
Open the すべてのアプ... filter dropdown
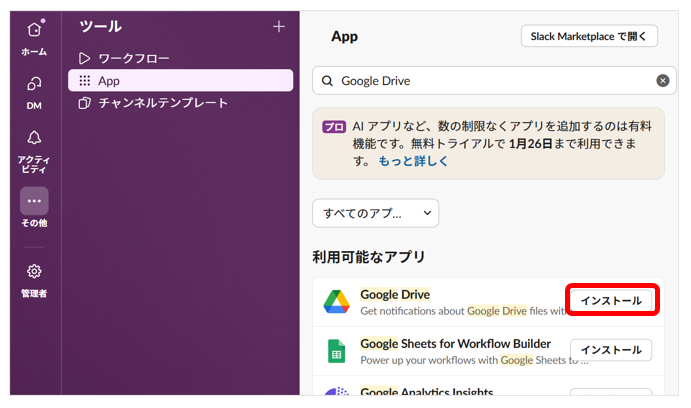tap(375, 213)
